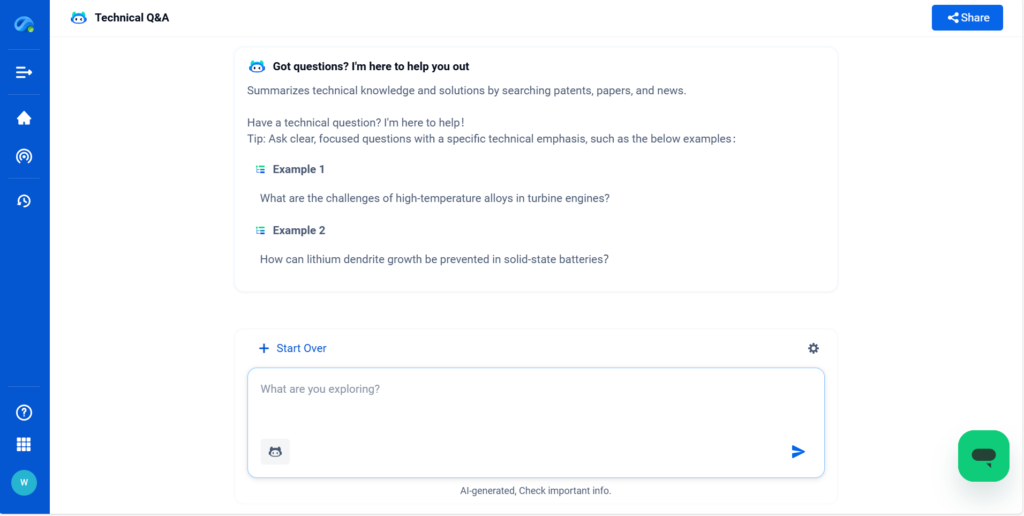Click the Technical Q&A title icon
The height and width of the screenshot is (516, 1024).
click(79, 18)
